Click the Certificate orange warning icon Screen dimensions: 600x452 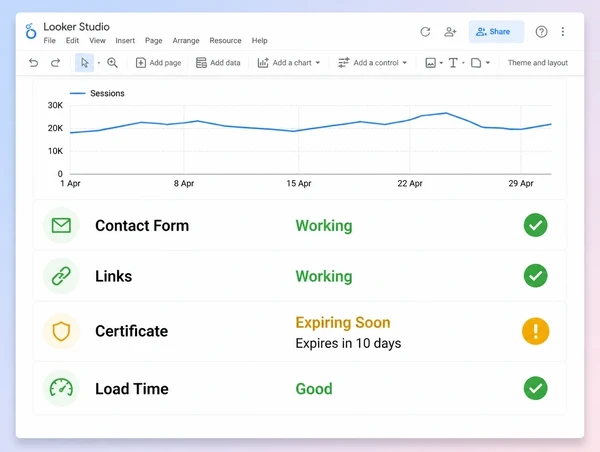pyautogui.click(x=535, y=331)
